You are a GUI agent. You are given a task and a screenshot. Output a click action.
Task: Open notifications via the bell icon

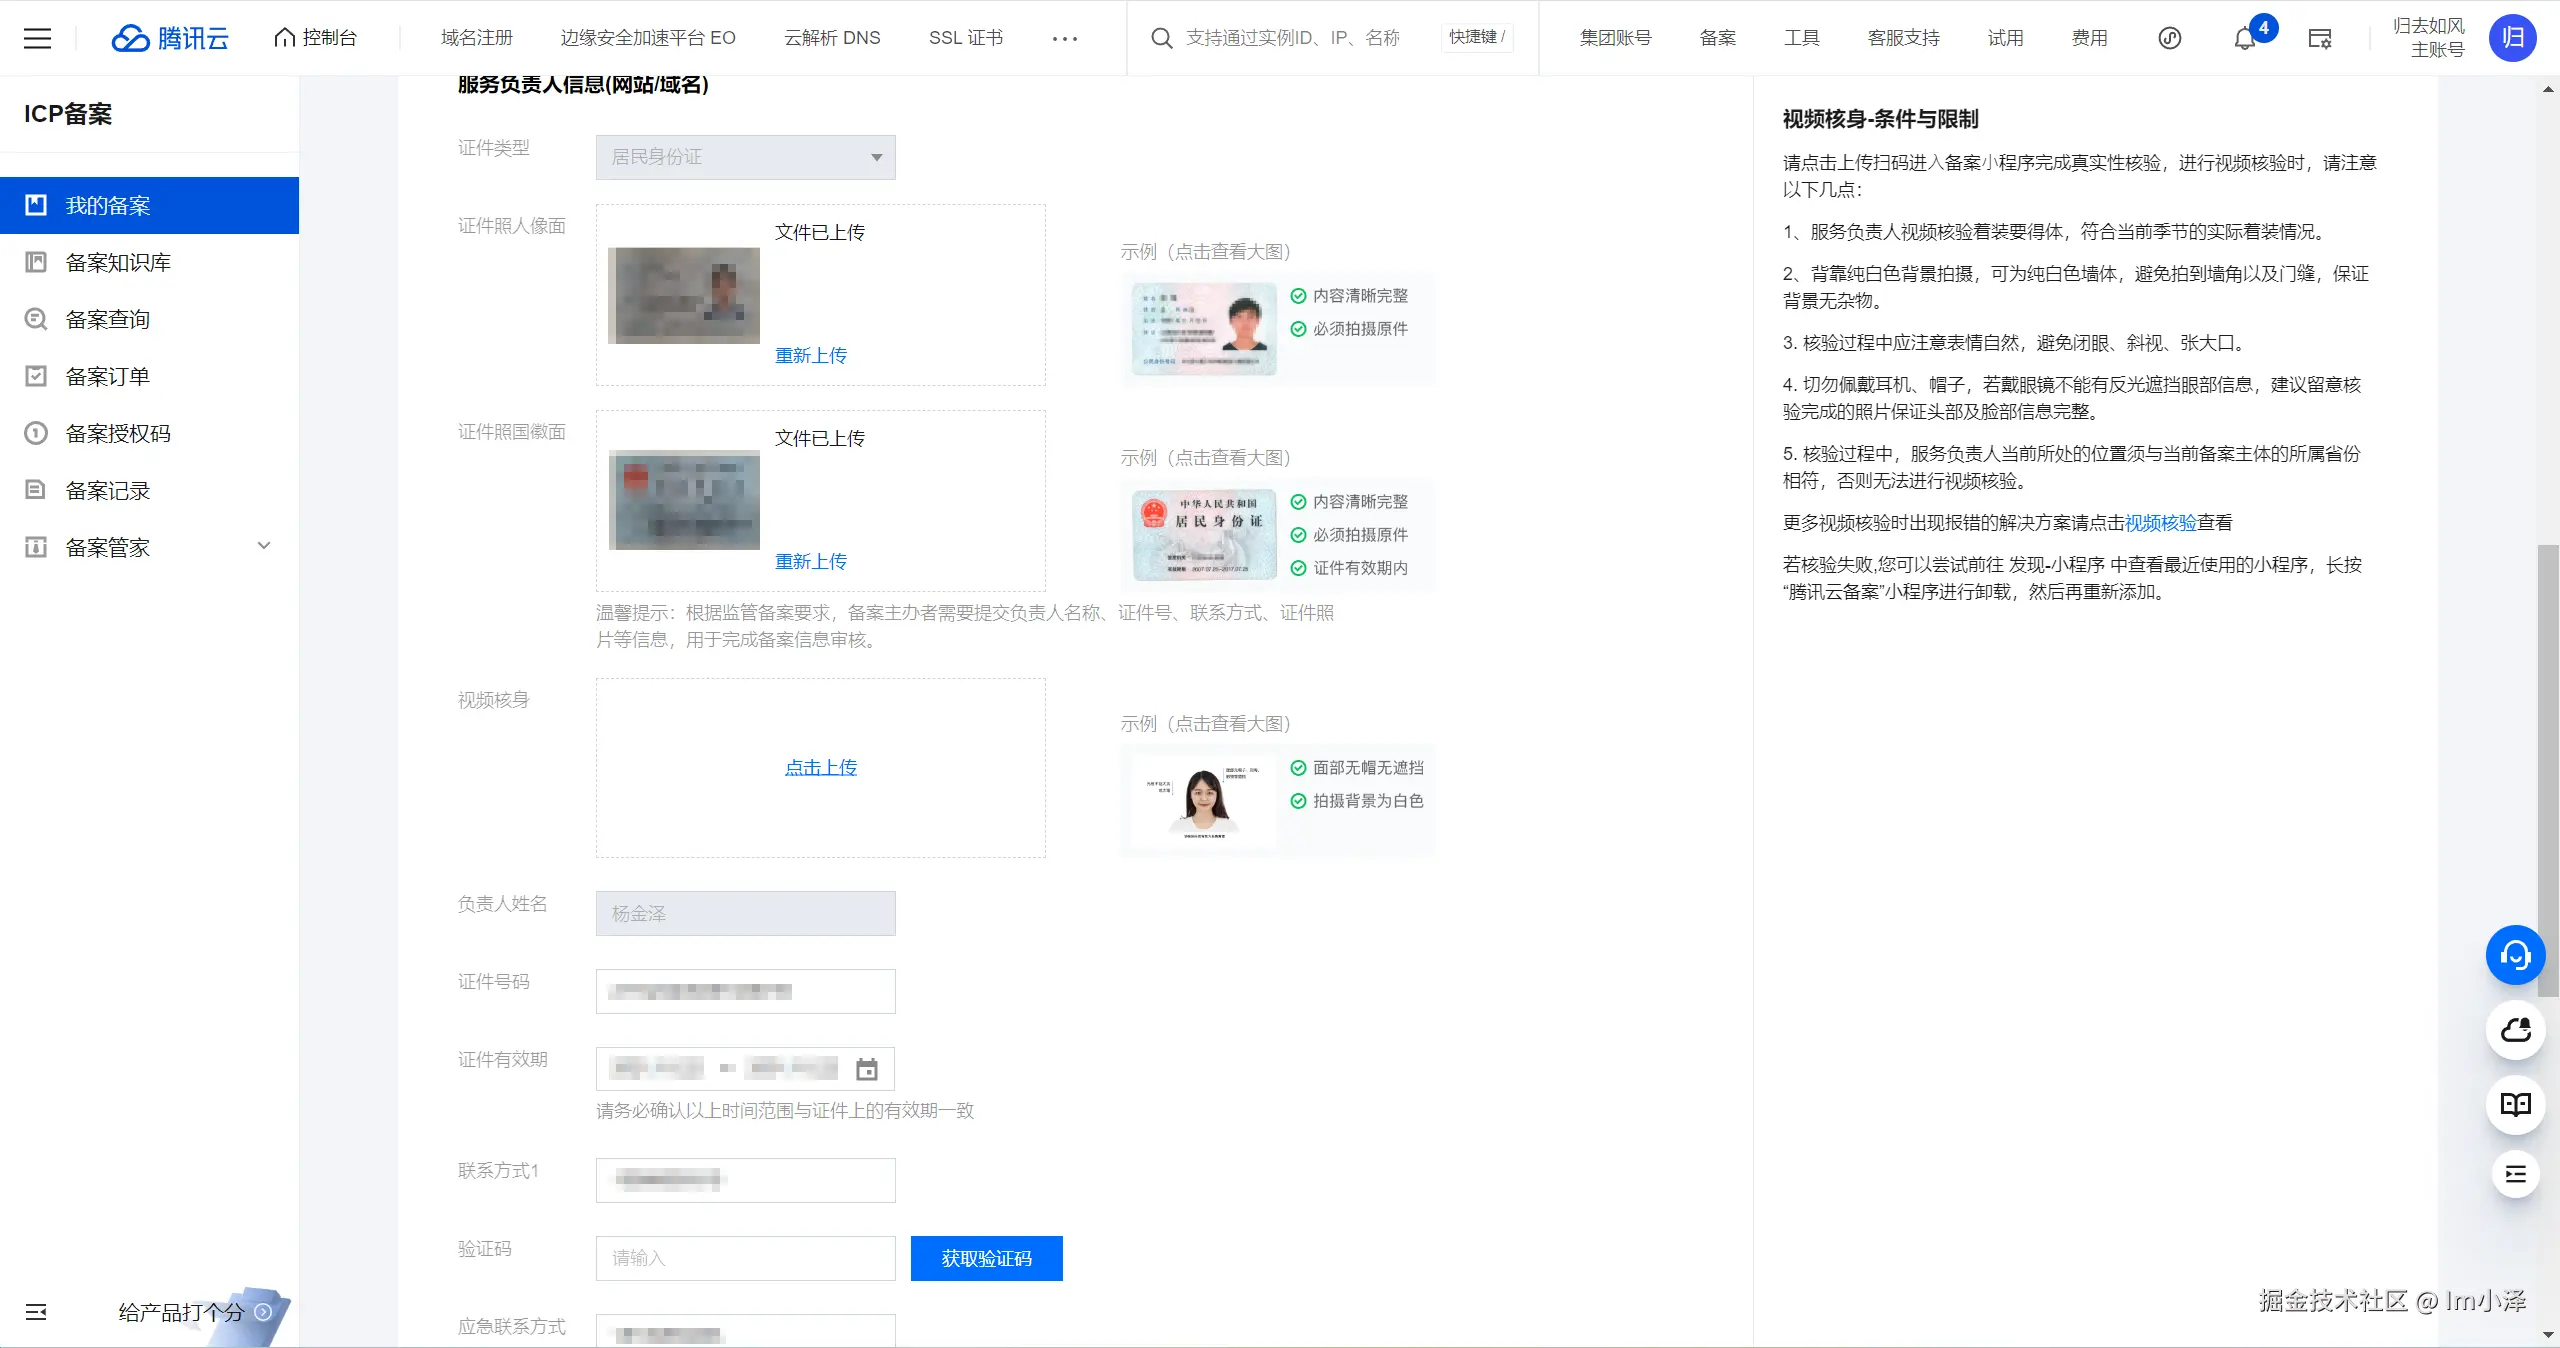(2243, 38)
